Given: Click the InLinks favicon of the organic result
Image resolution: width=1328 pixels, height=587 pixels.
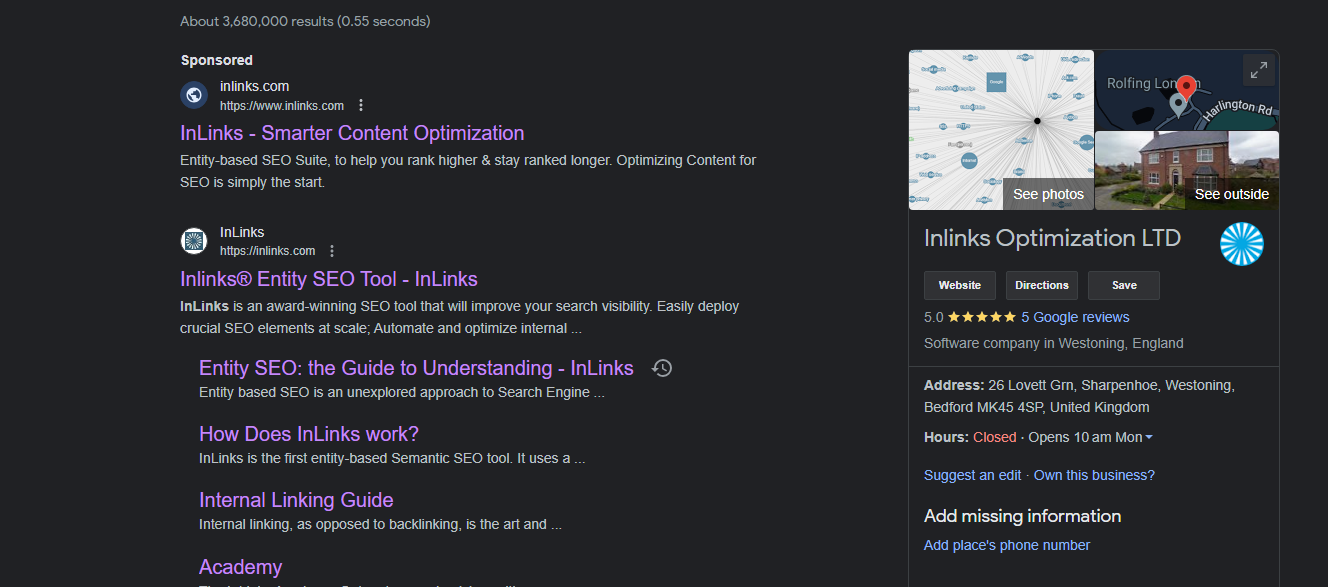Looking at the screenshot, I should coord(194,241).
